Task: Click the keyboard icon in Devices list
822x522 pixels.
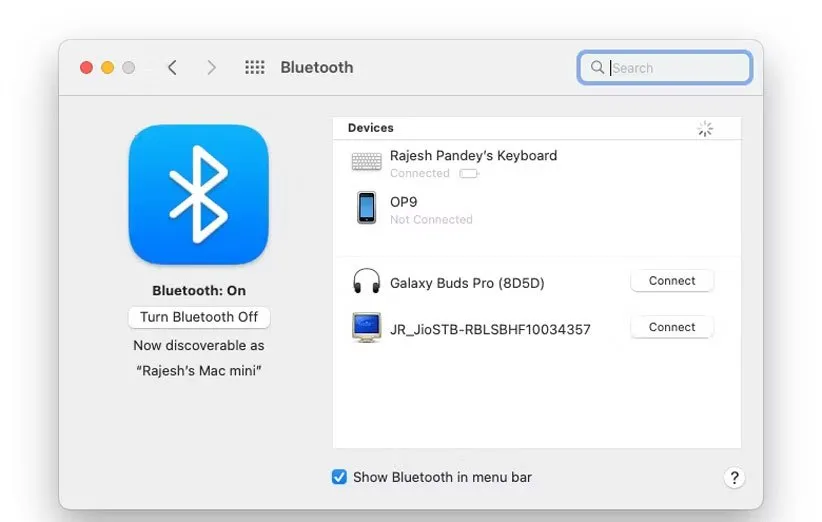Action: [366, 162]
